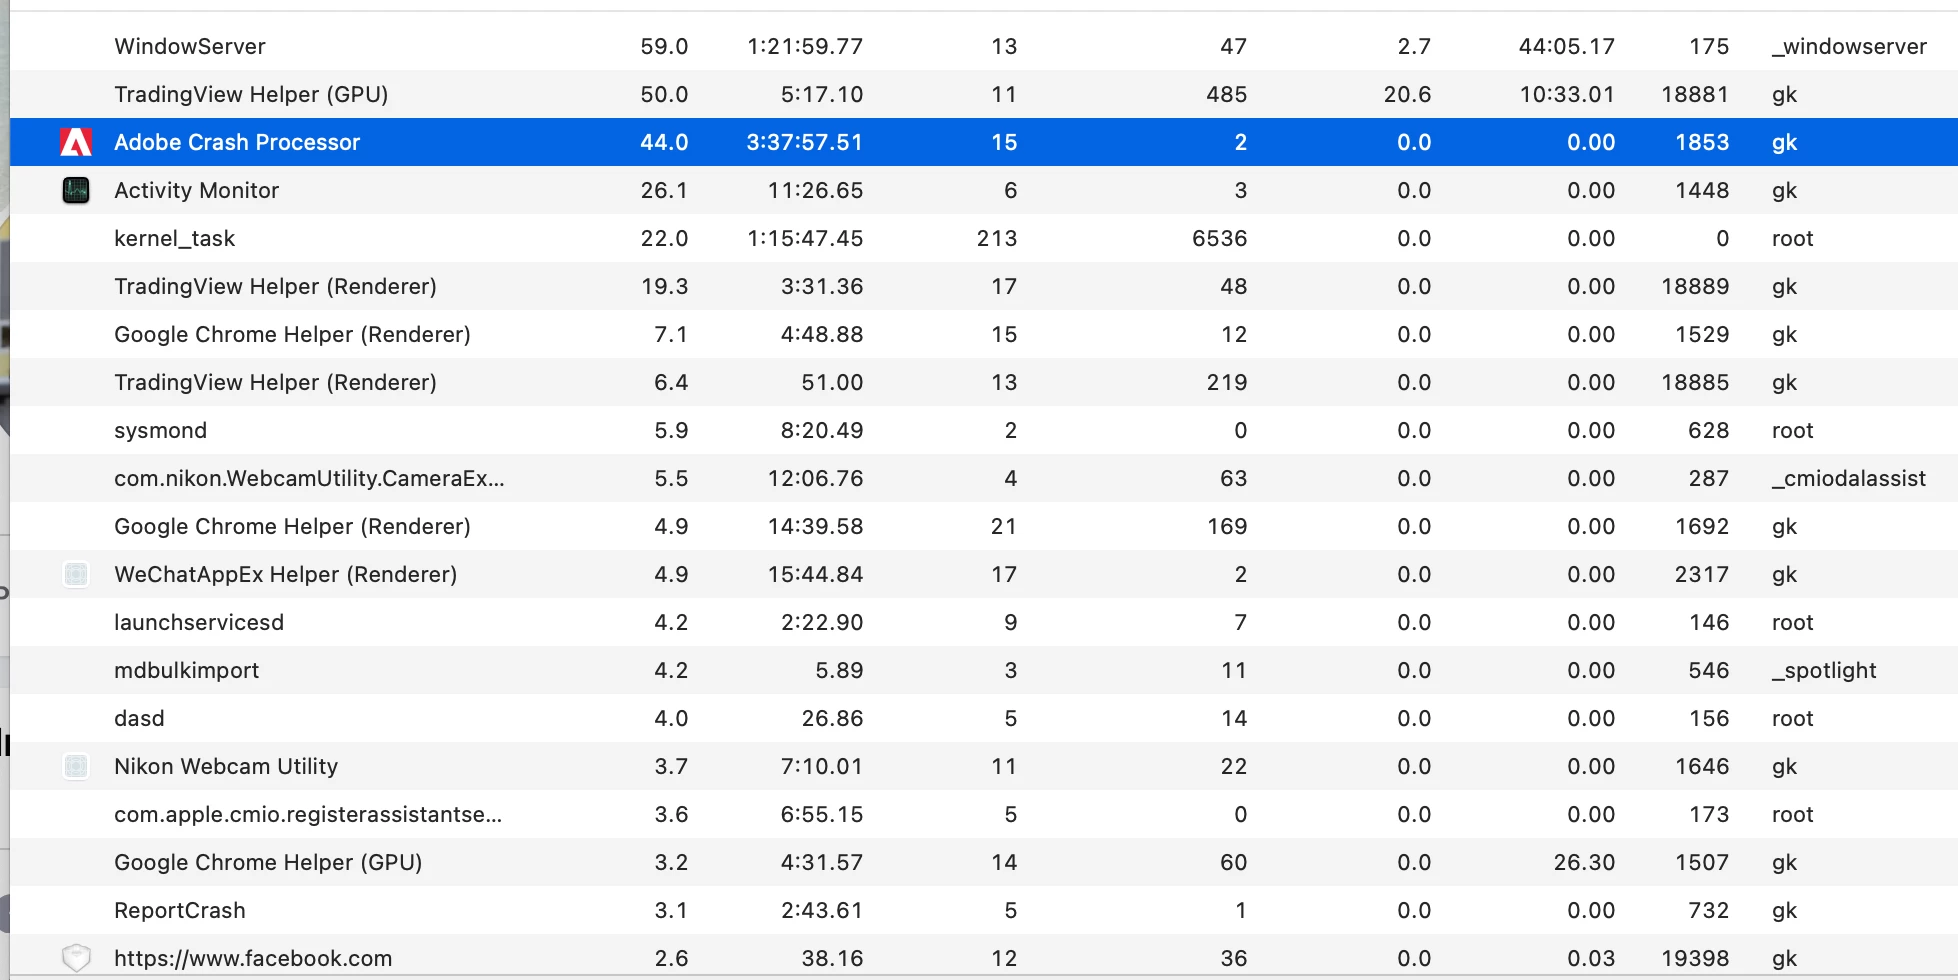Click the _spotlight user cell
This screenshot has height=980, width=1958.
coord(1824,670)
